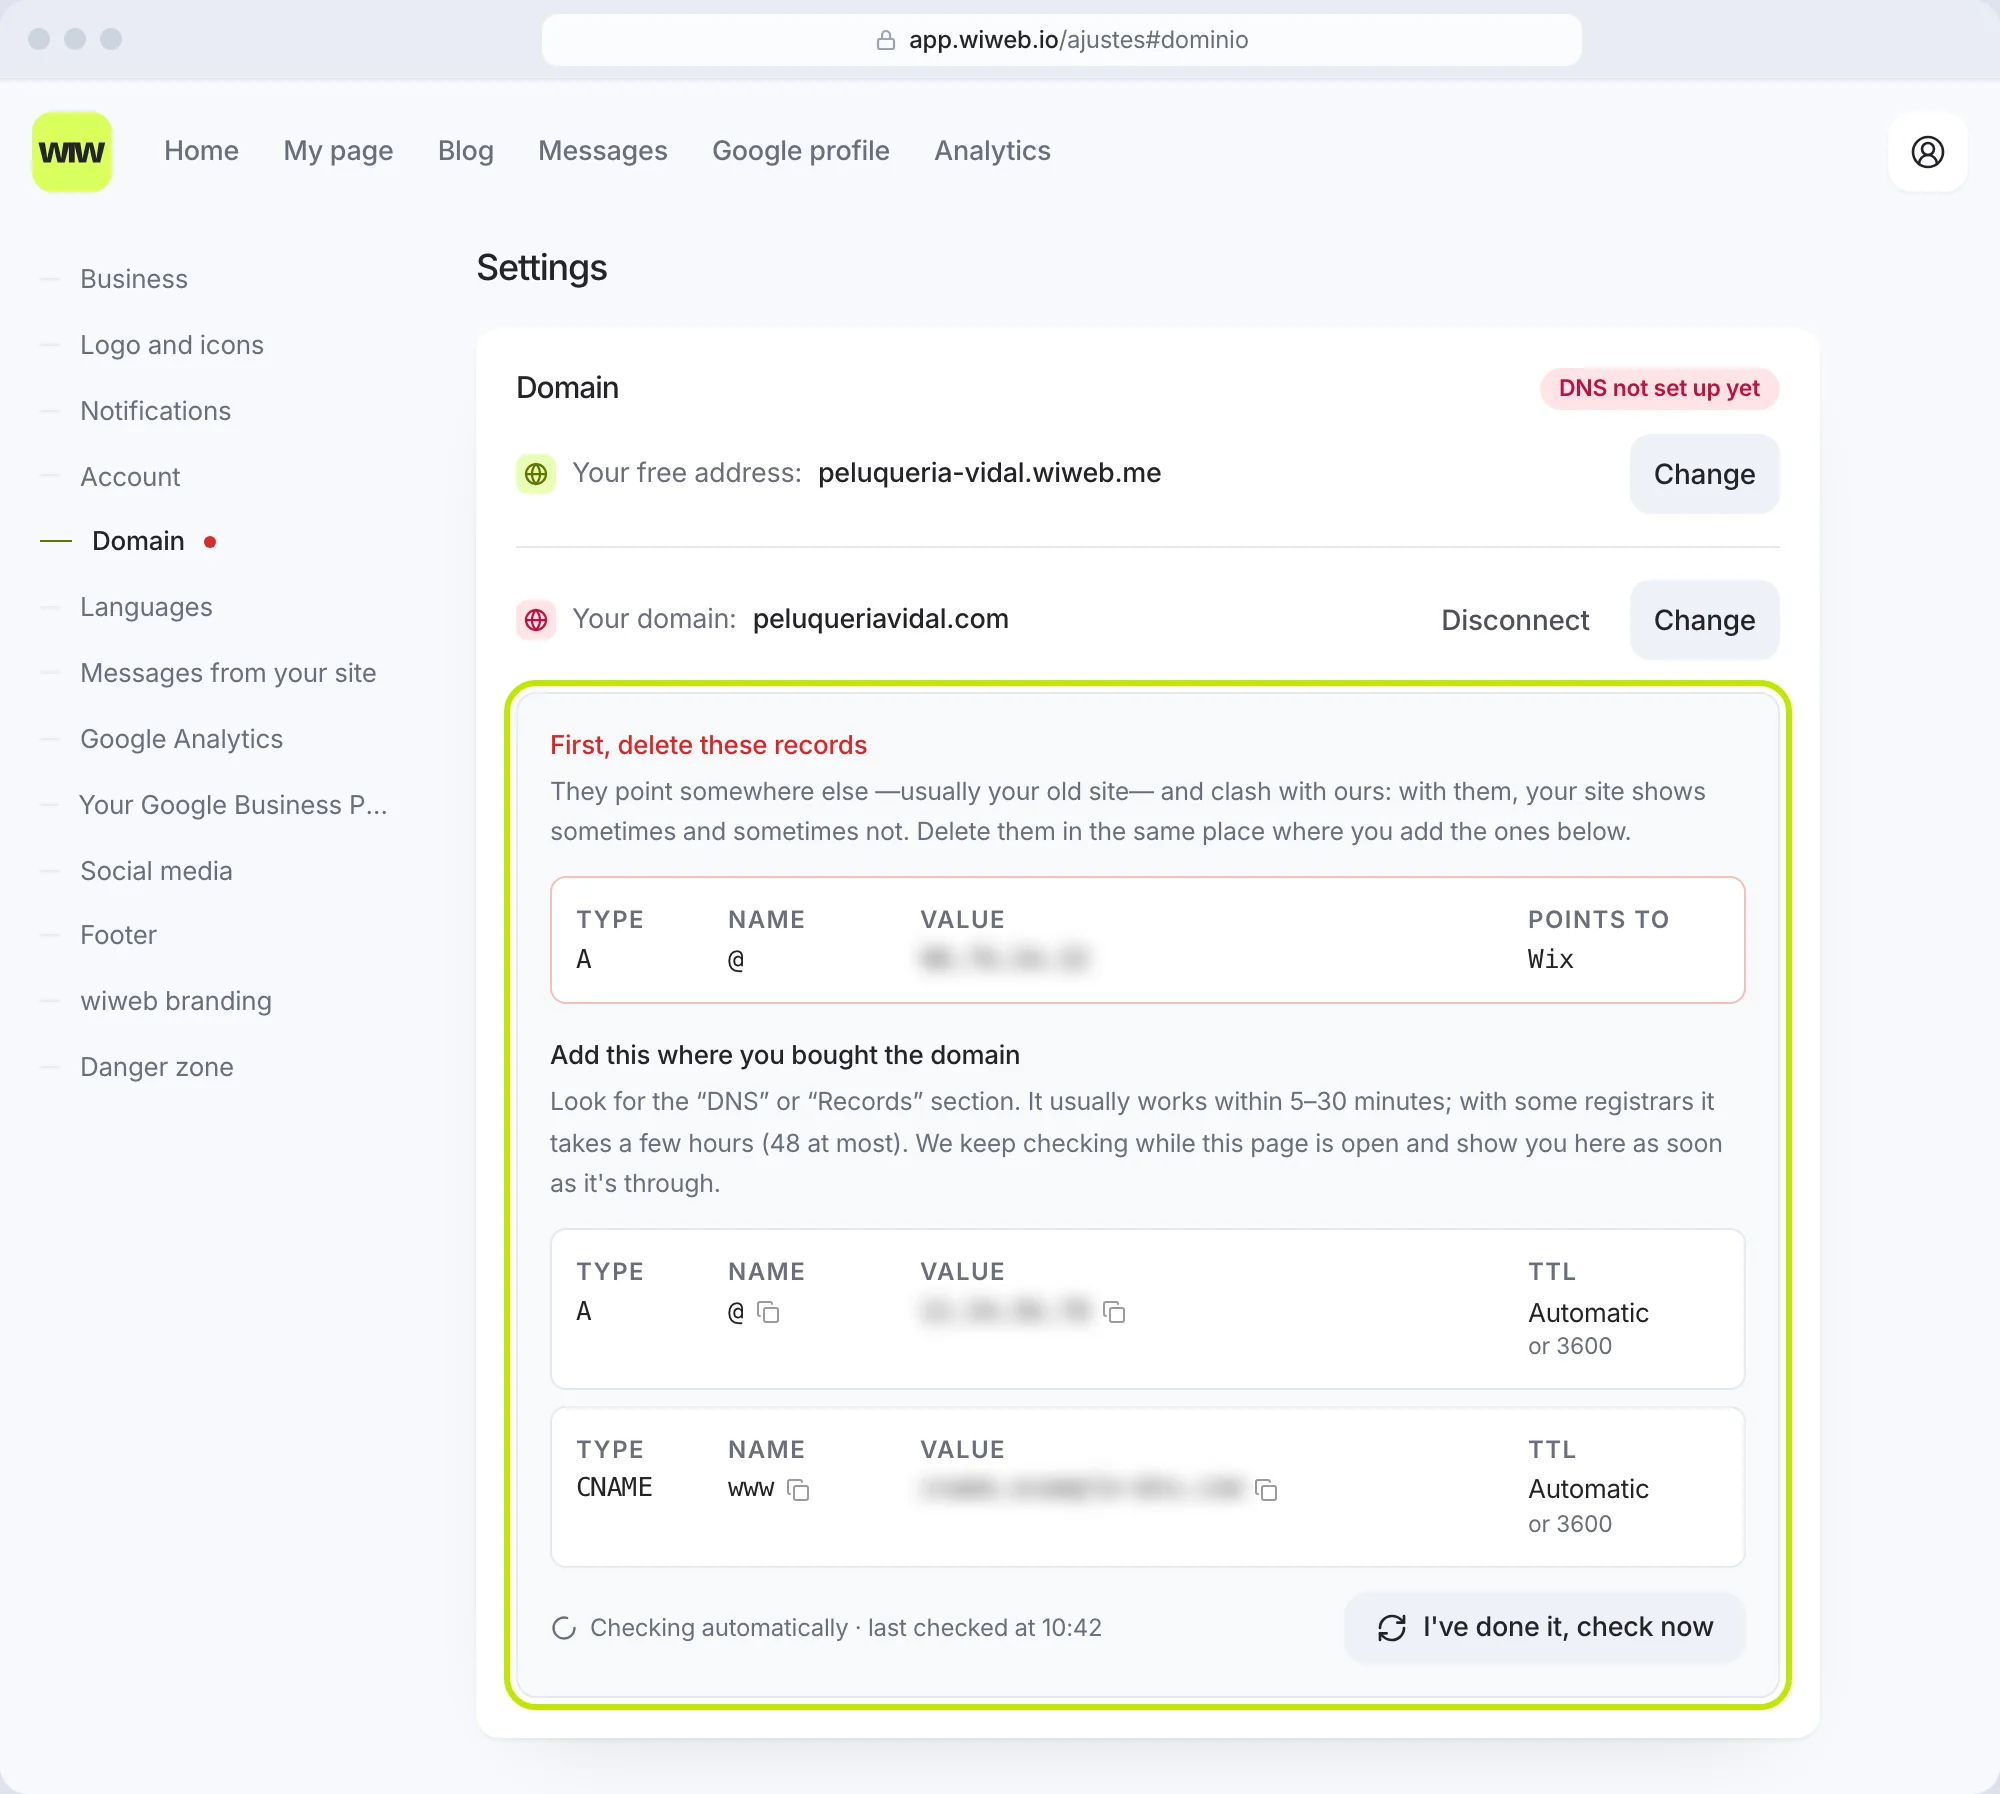Copy the A record value to add

[x=1114, y=1312]
